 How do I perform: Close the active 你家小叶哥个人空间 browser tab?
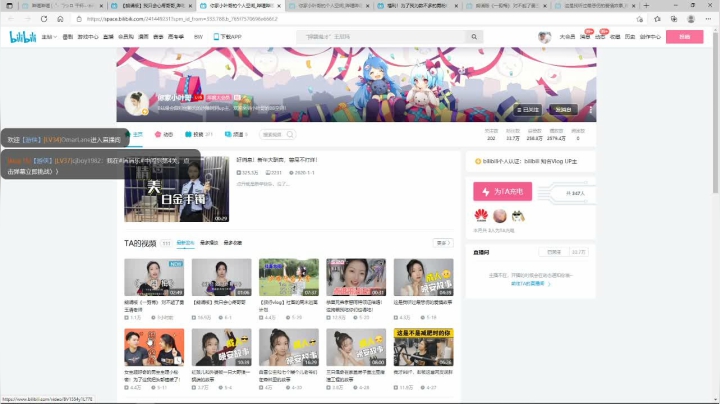click(279, 6)
